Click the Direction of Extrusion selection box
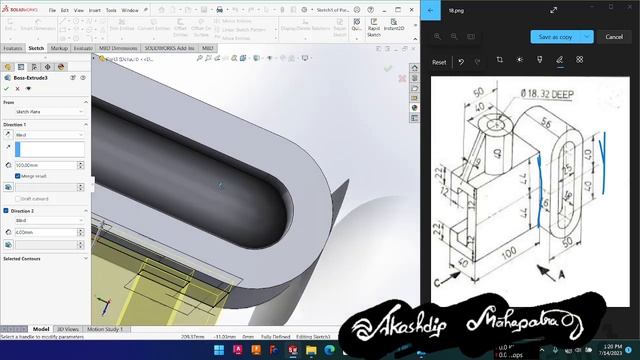The image size is (640, 360). (50, 149)
